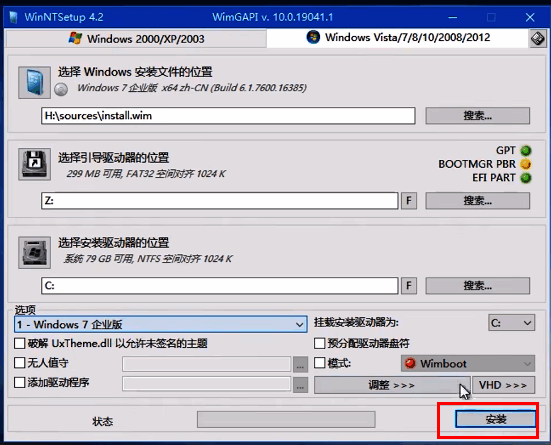Click 搜索 button for boot drive
551x445 pixels.
(x=478, y=201)
